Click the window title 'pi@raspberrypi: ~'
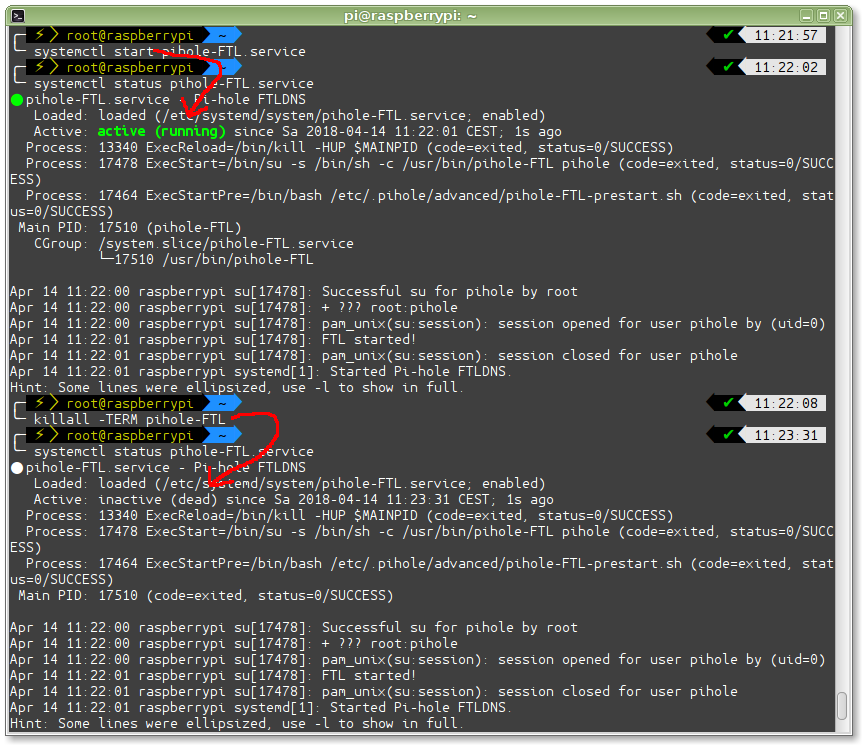Image resolution: width=862 pixels, height=745 pixels. pyautogui.click(x=410, y=16)
